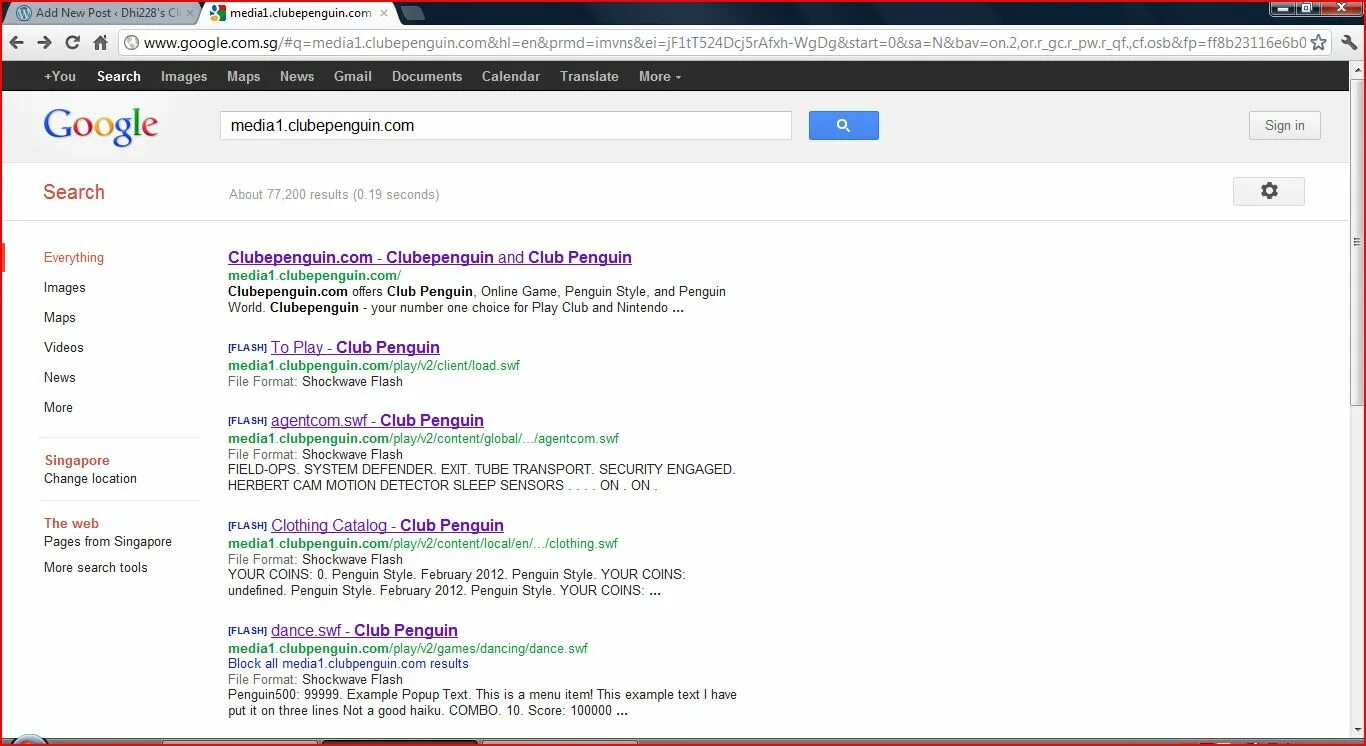Open a new browser tab

[412, 13]
